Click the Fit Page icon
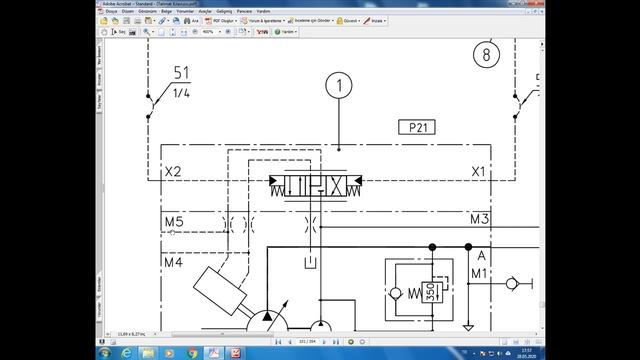 [173, 32]
